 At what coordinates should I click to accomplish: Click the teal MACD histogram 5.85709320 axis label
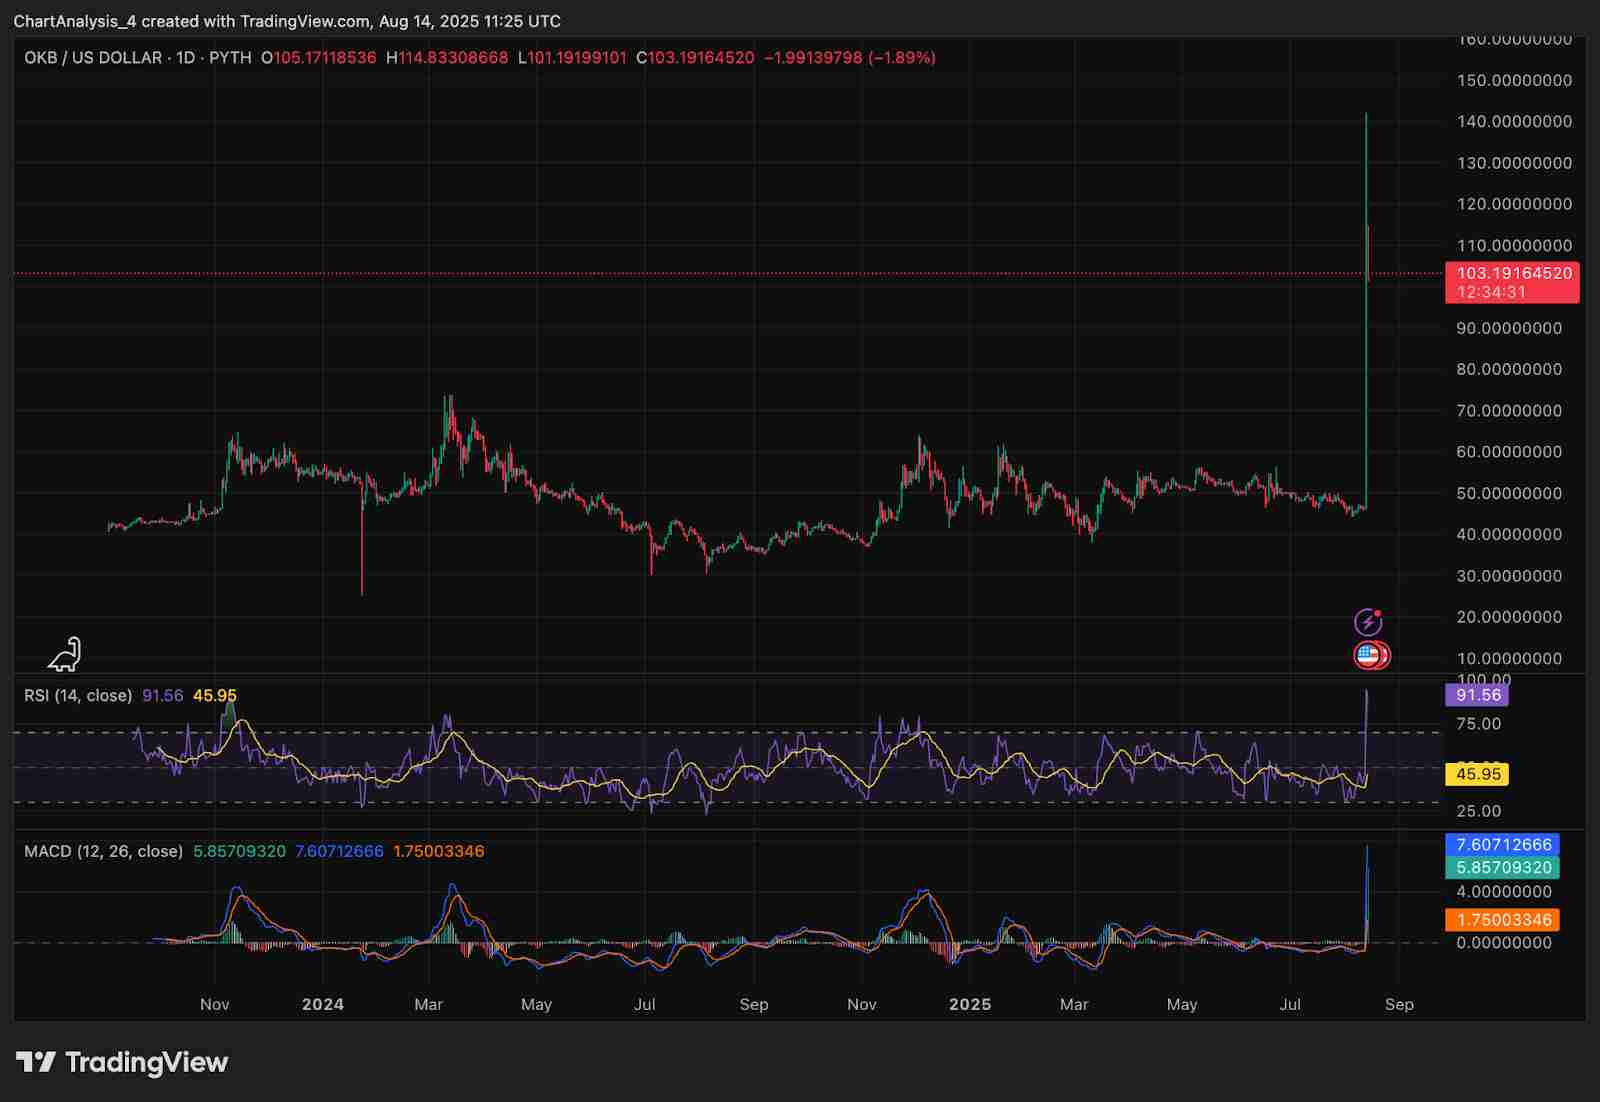(1503, 868)
